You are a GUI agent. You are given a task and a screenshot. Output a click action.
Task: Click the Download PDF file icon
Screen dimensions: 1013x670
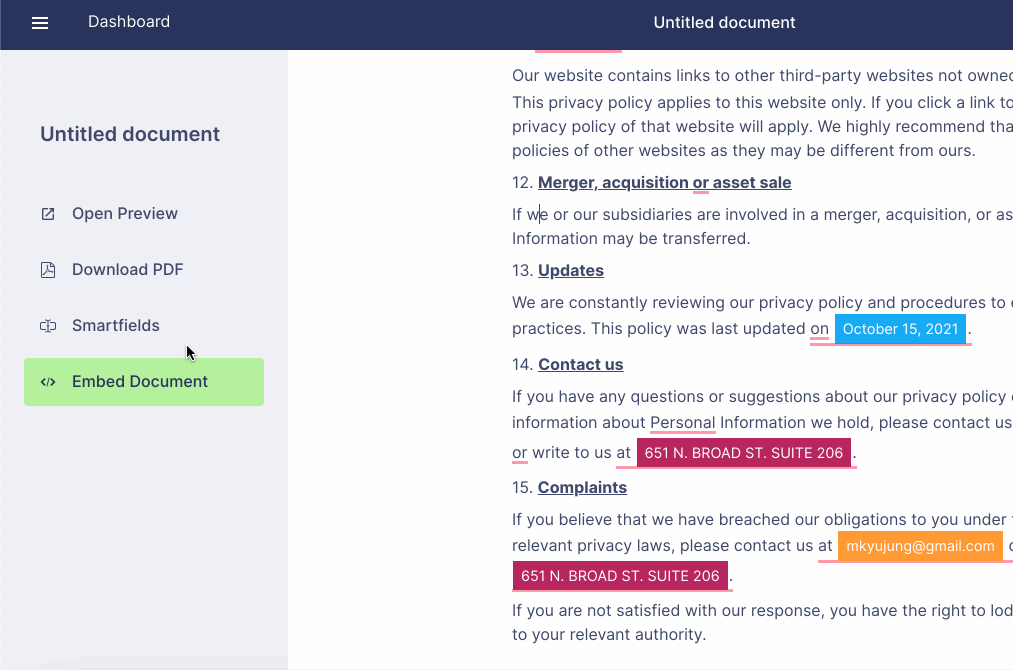point(48,270)
